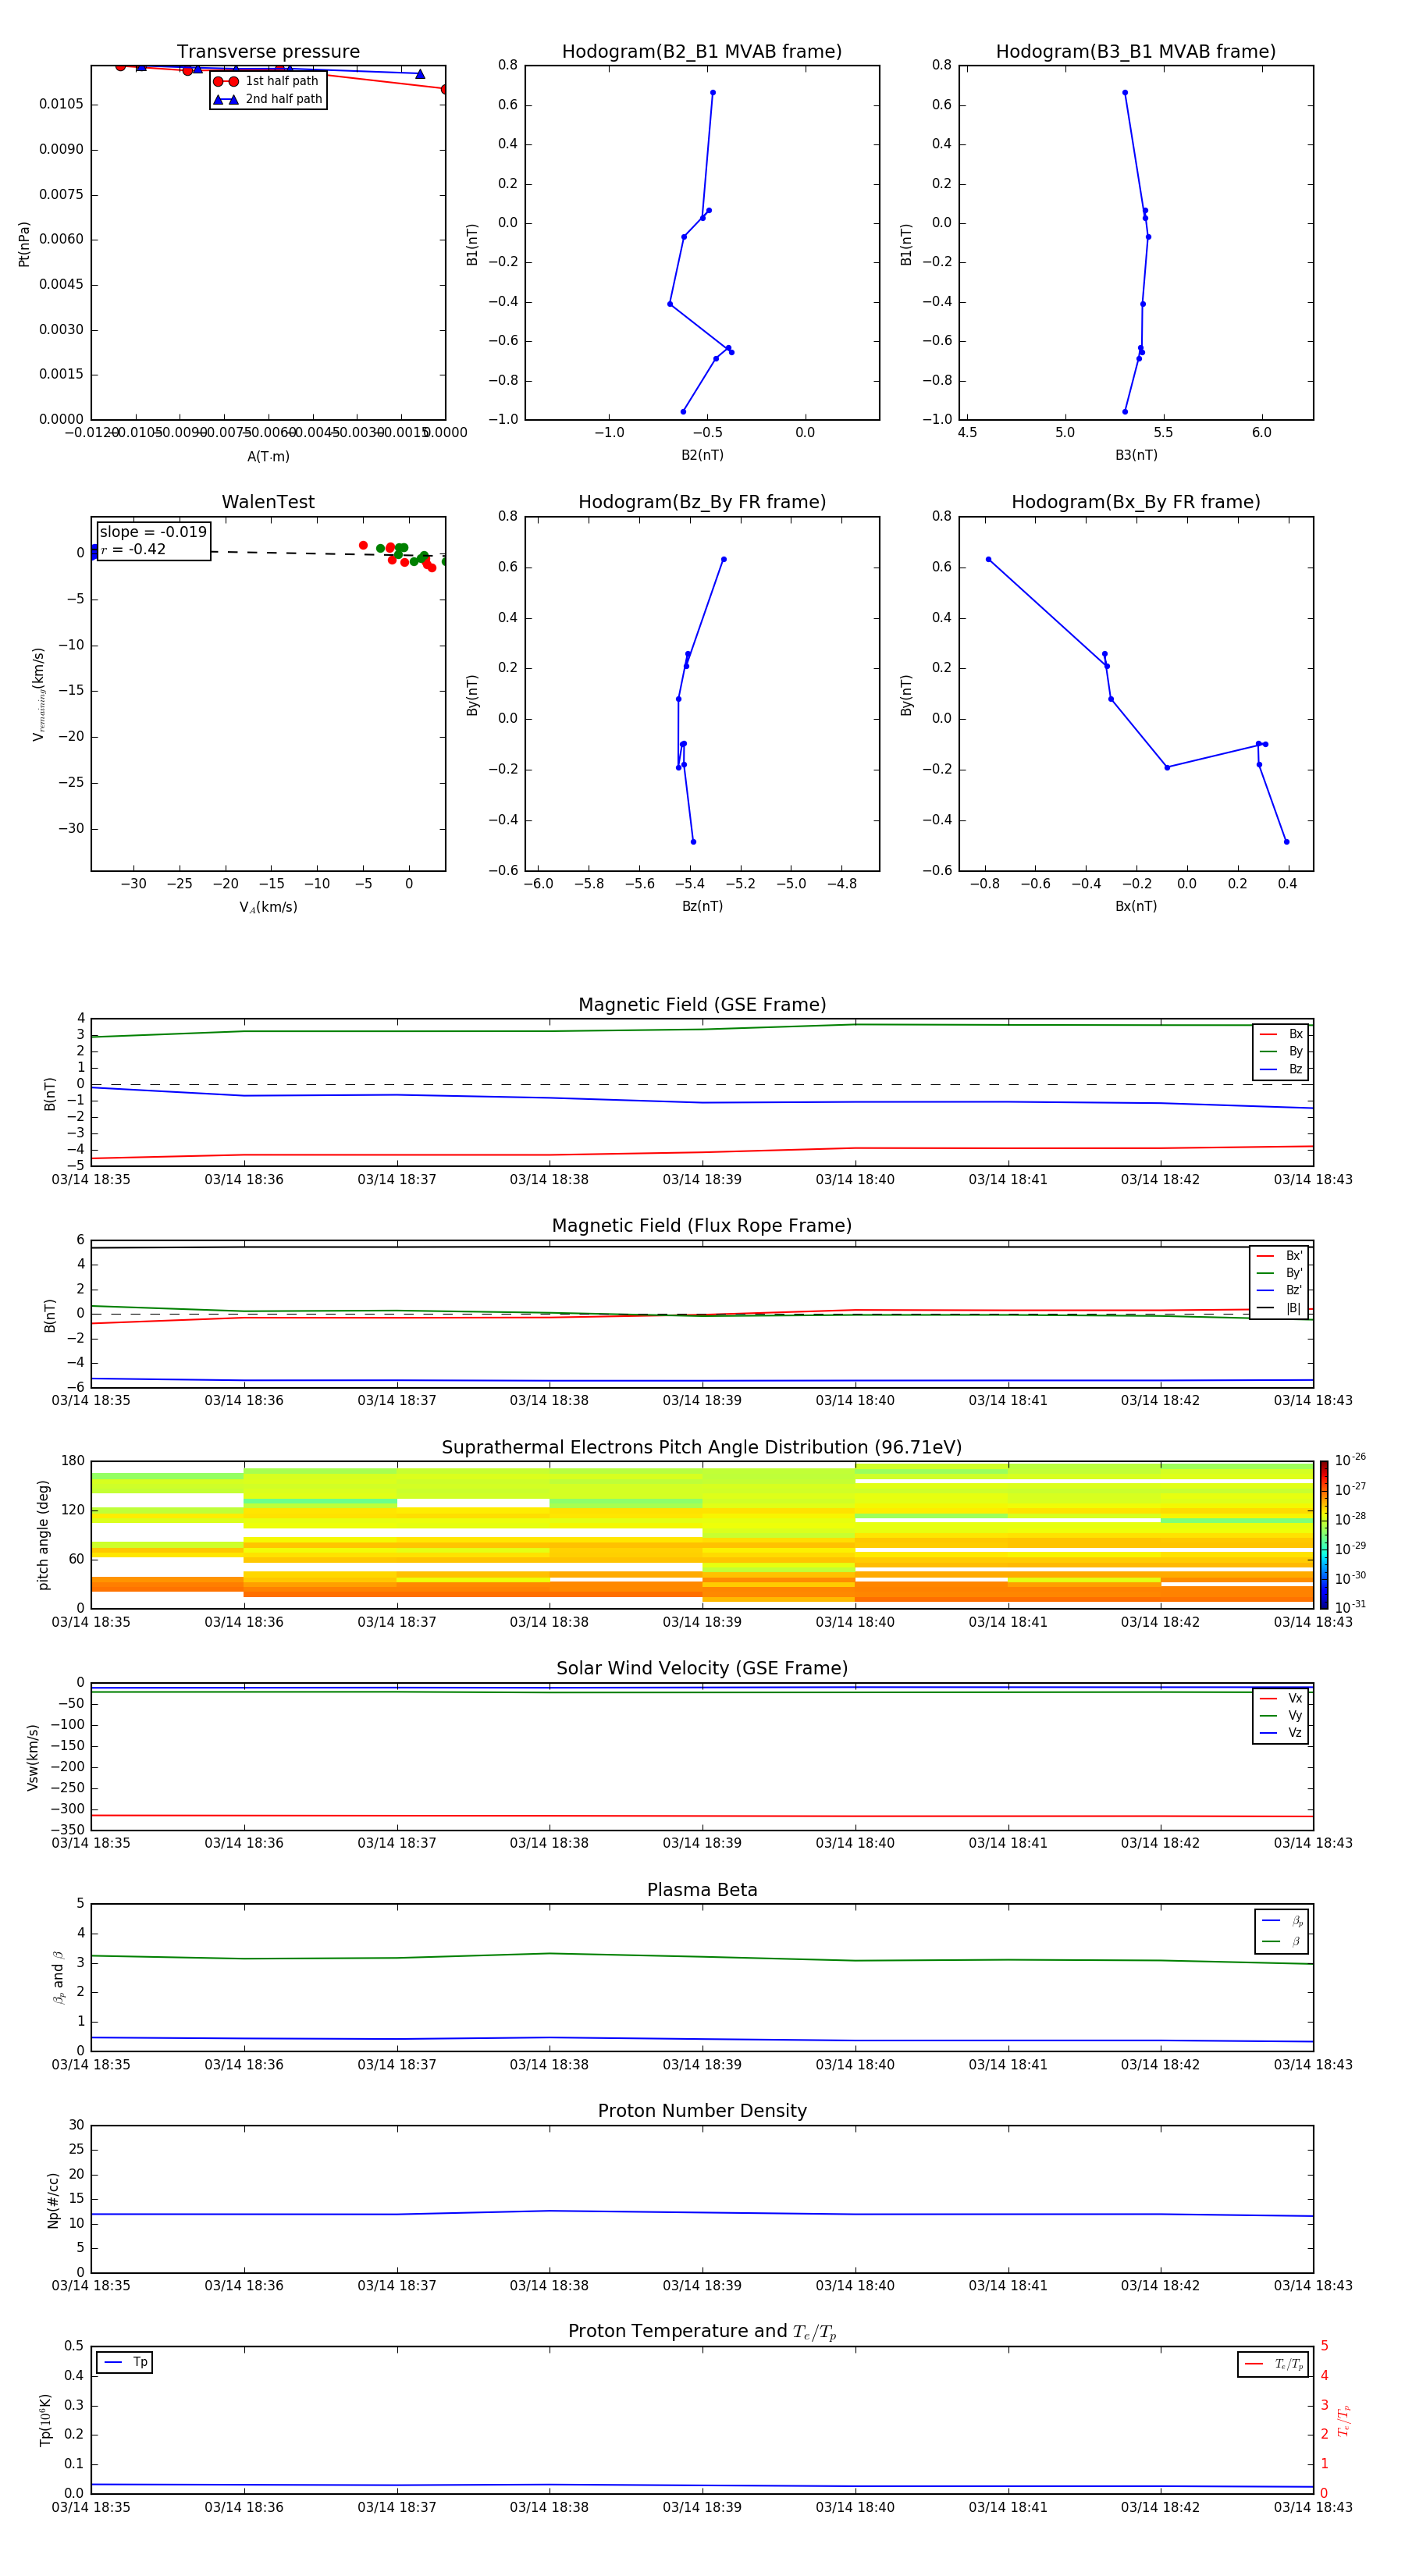1405x2576 pixels.
Task: Click the "B3(nT)" x-axis label
Action: pos(1136,455)
